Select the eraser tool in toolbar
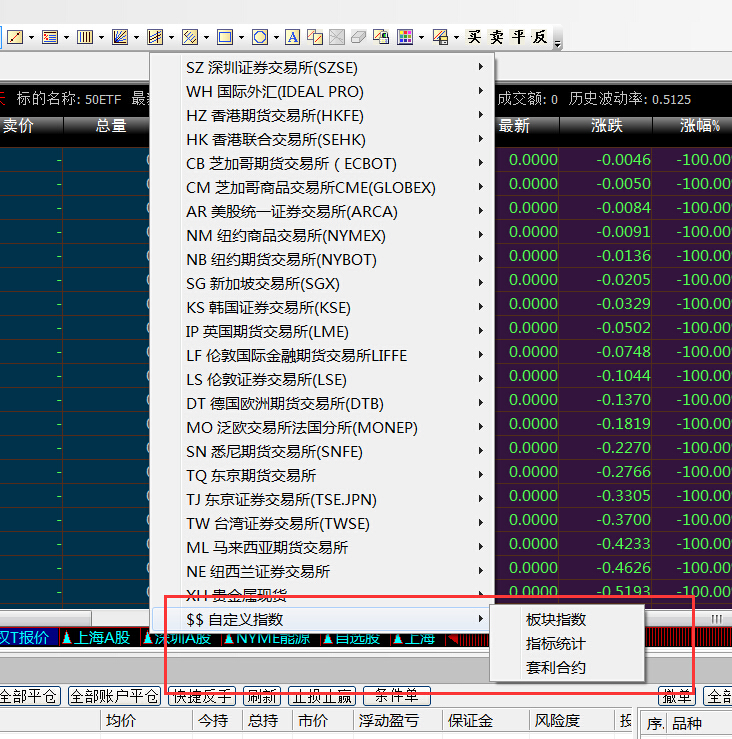This screenshot has height=739, width=732. tap(360, 37)
